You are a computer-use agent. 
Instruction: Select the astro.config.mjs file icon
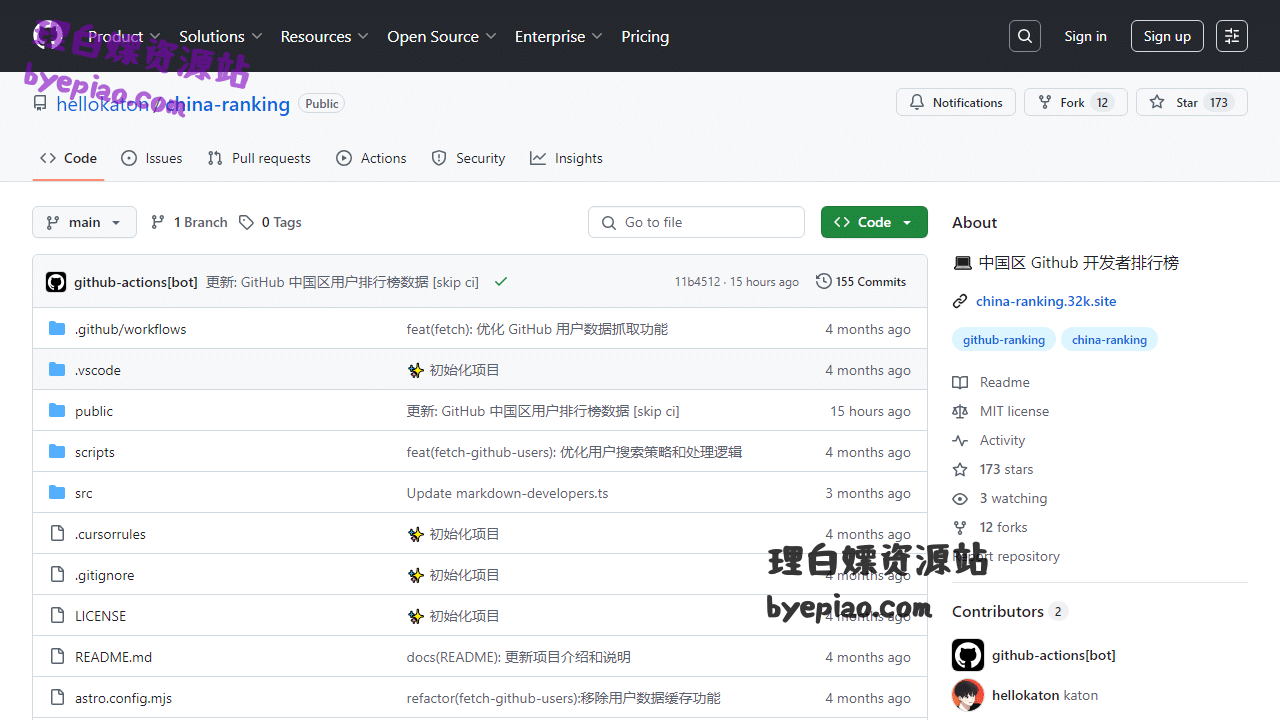pos(57,698)
